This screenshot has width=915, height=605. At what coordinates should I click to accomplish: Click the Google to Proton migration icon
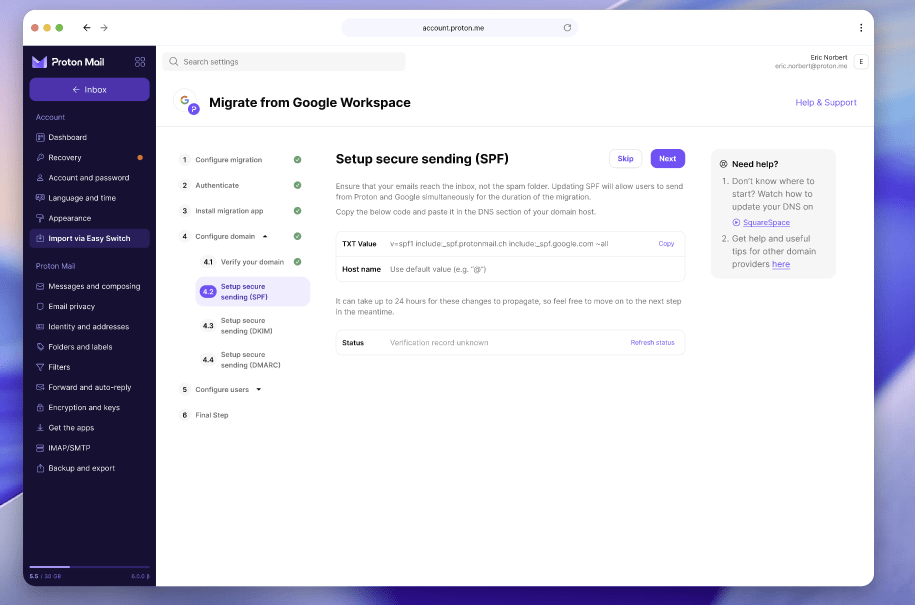click(187, 103)
